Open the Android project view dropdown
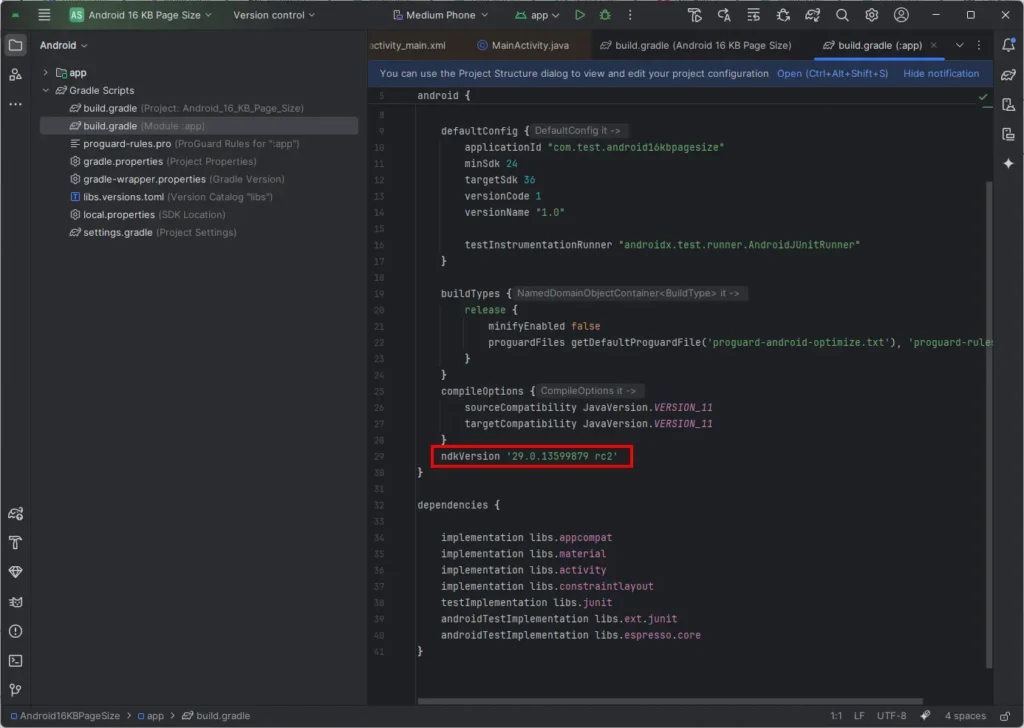Viewport: 1024px width, 728px height. [x=63, y=45]
